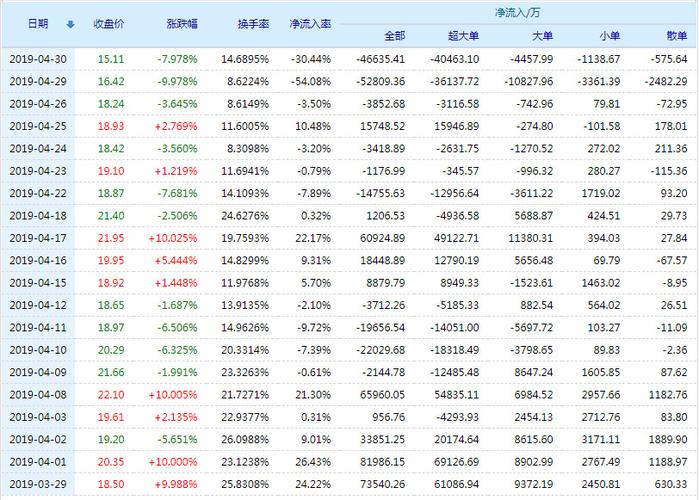This screenshot has height=500, width=699.
Task: Click super-large order value -40463.10
Action: (x=455, y=59)
